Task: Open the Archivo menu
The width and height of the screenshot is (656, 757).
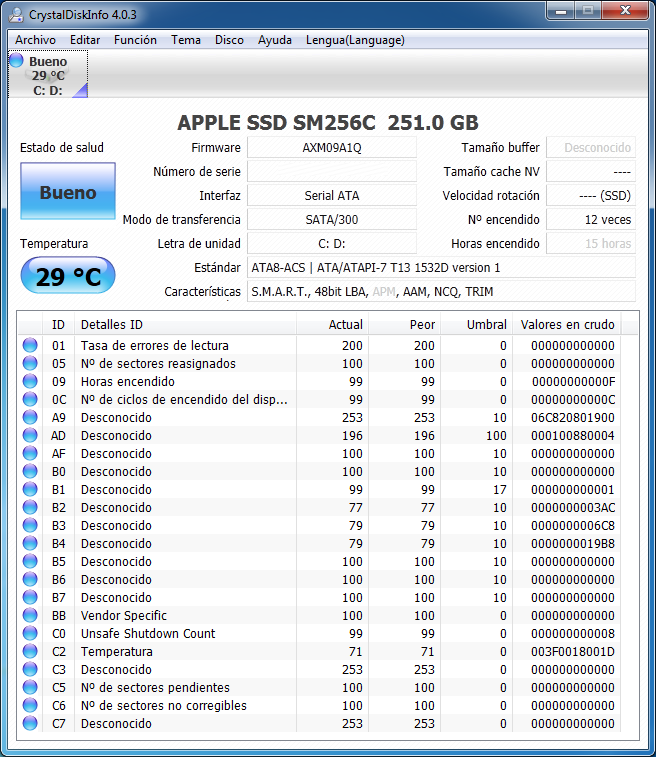Action: (35, 40)
